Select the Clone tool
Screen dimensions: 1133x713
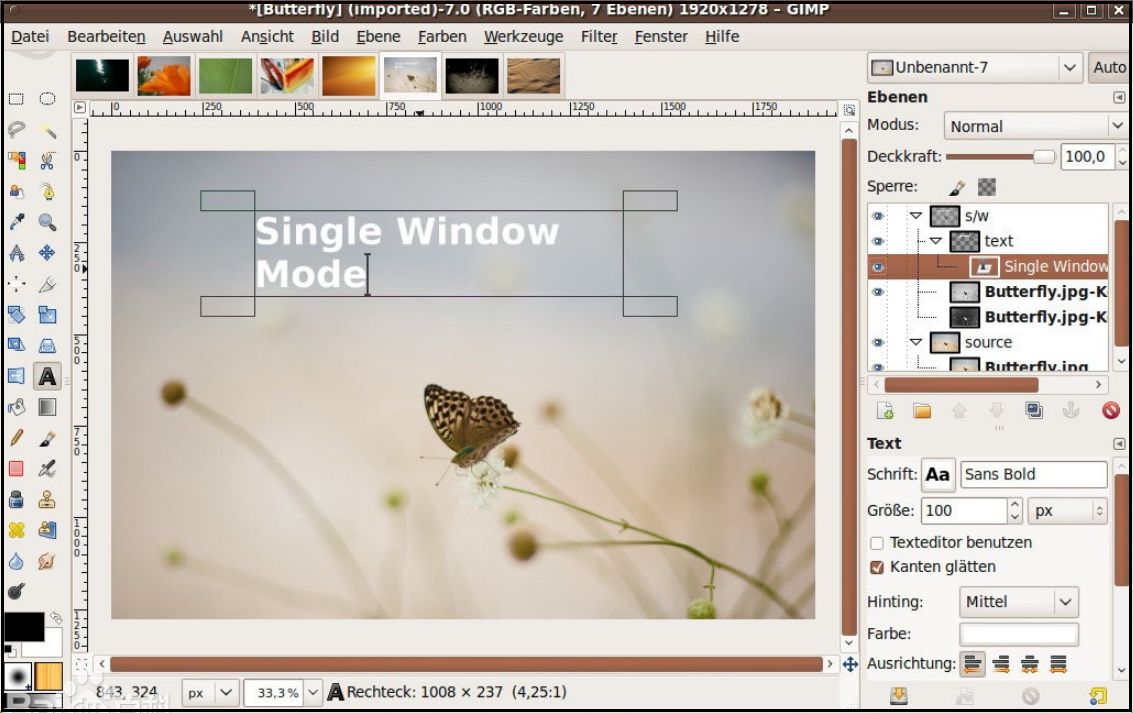pyautogui.click(x=49, y=499)
